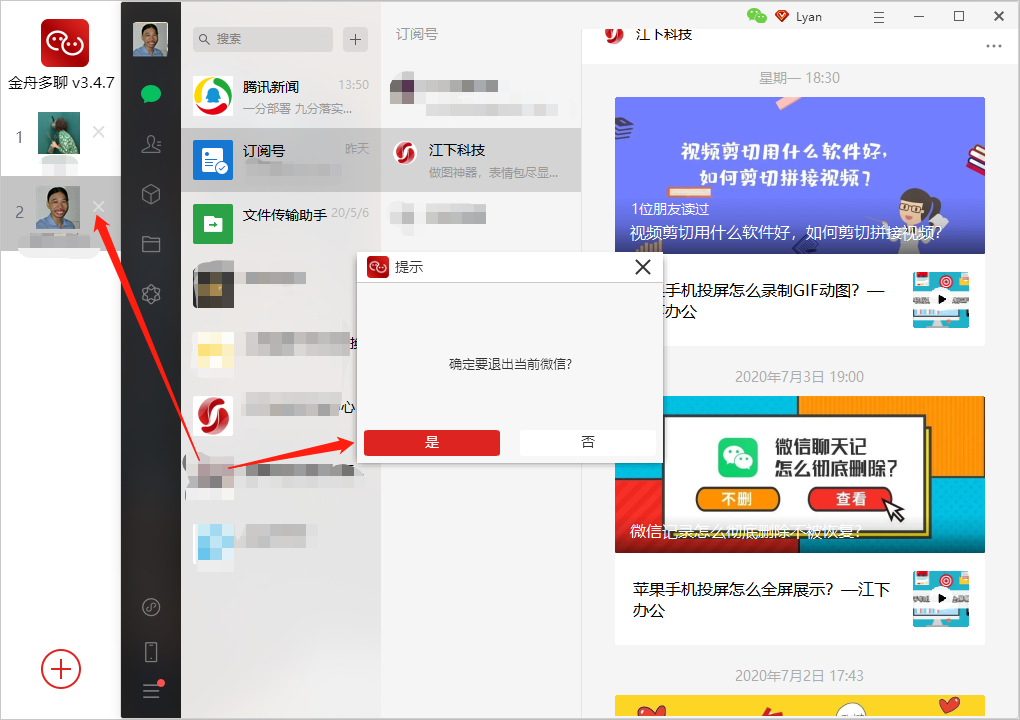Click the 苹果手机投屏 article video thumbnail
This screenshot has height=720, width=1020.
click(941, 599)
